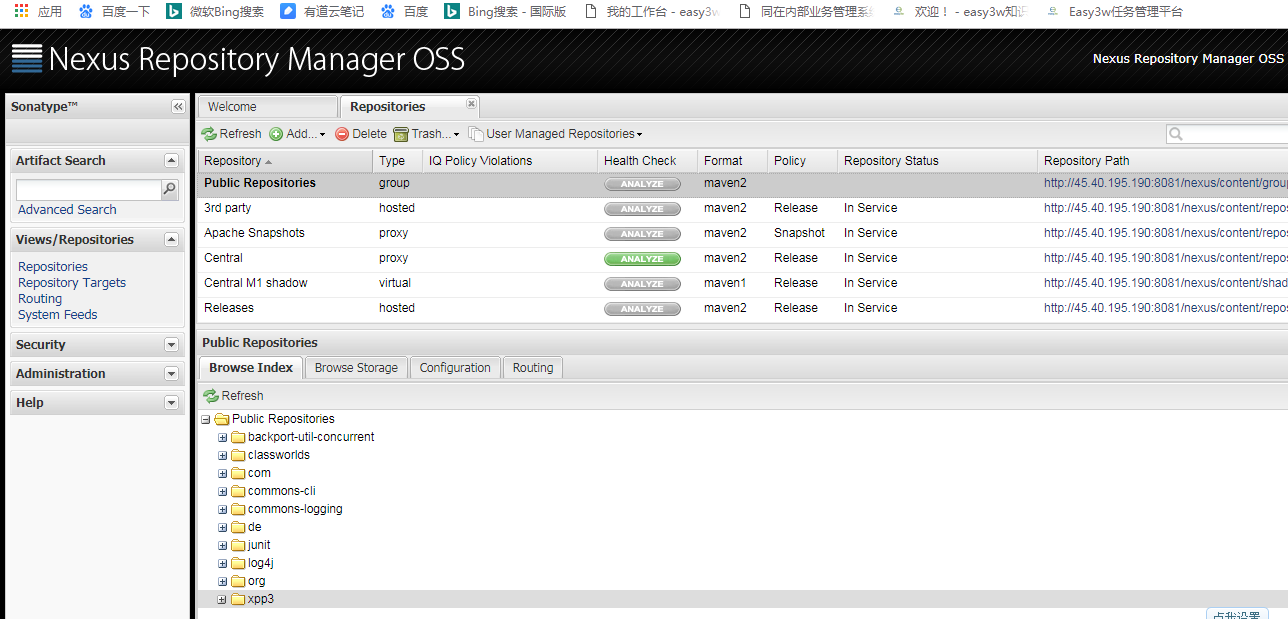The height and width of the screenshot is (619, 1288).
Task: Expand the Administration panel
Action: tap(171, 374)
